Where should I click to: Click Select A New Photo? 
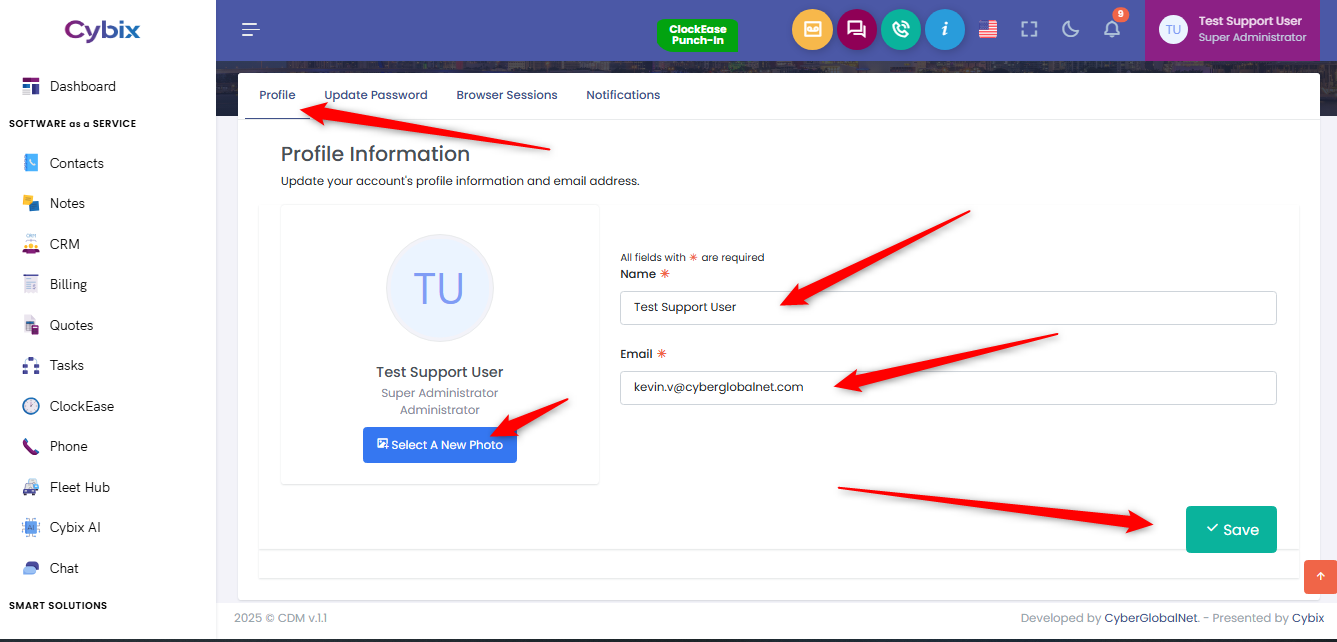[440, 445]
